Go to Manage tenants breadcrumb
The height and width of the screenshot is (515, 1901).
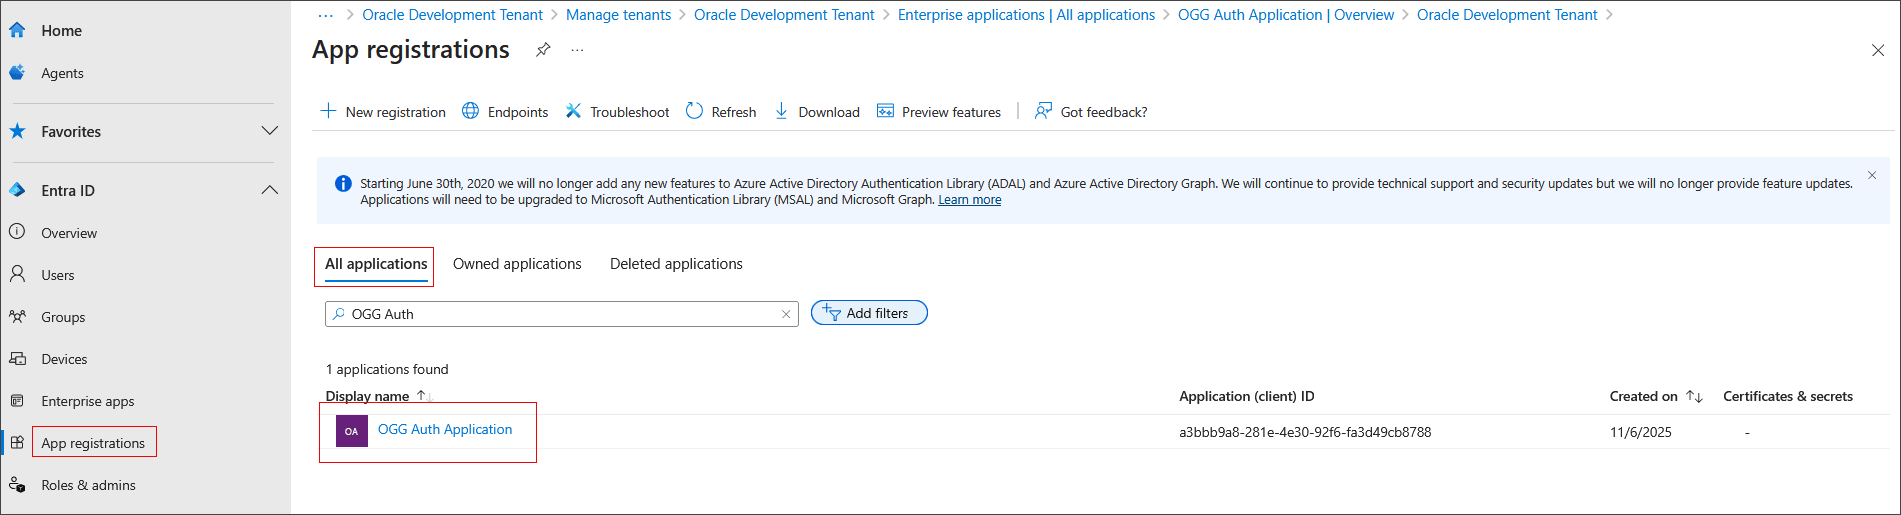pos(618,15)
